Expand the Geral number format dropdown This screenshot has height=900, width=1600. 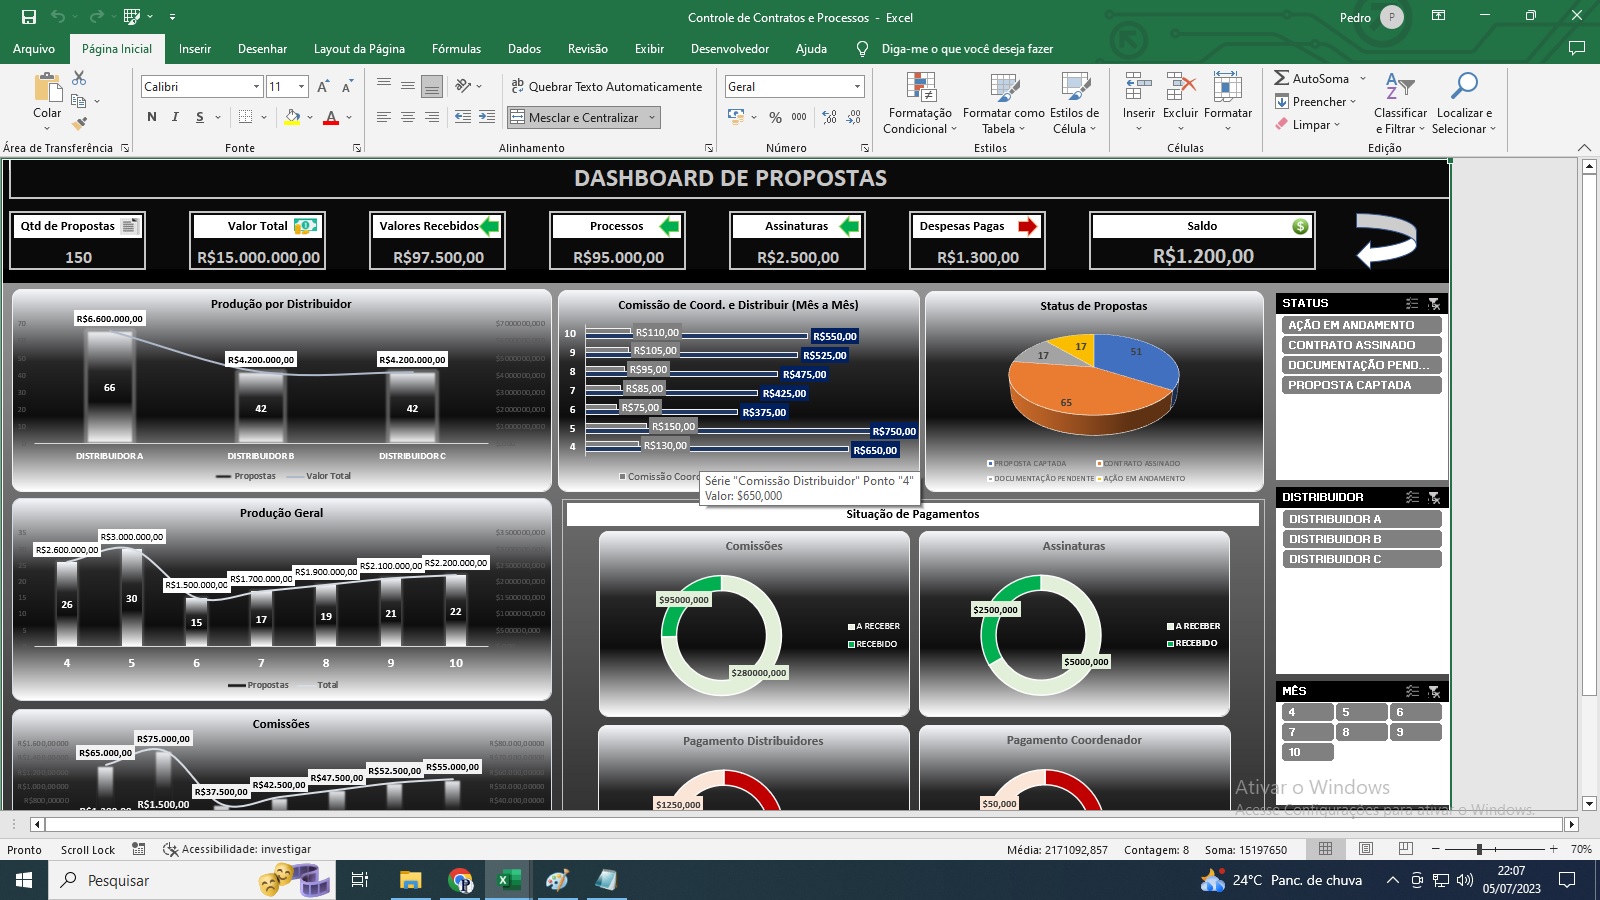857,87
